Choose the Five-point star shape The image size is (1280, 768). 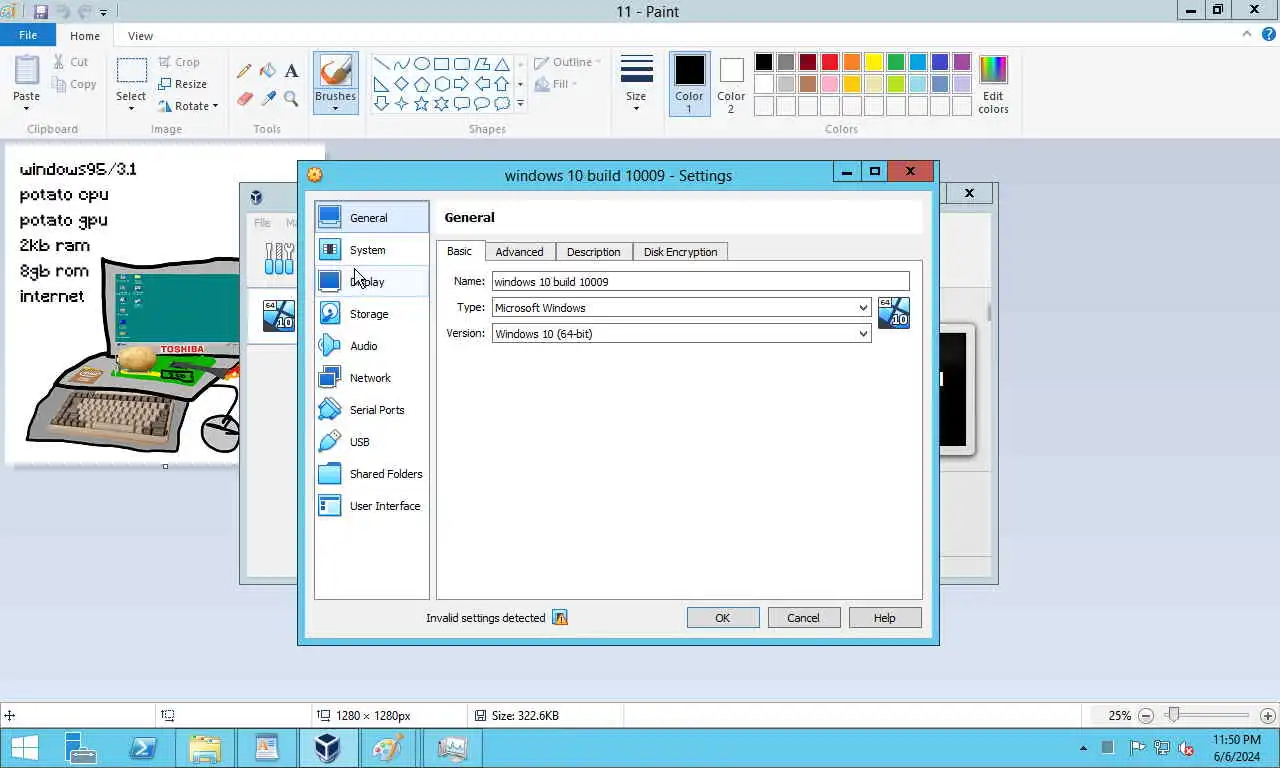tap(421, 103)
